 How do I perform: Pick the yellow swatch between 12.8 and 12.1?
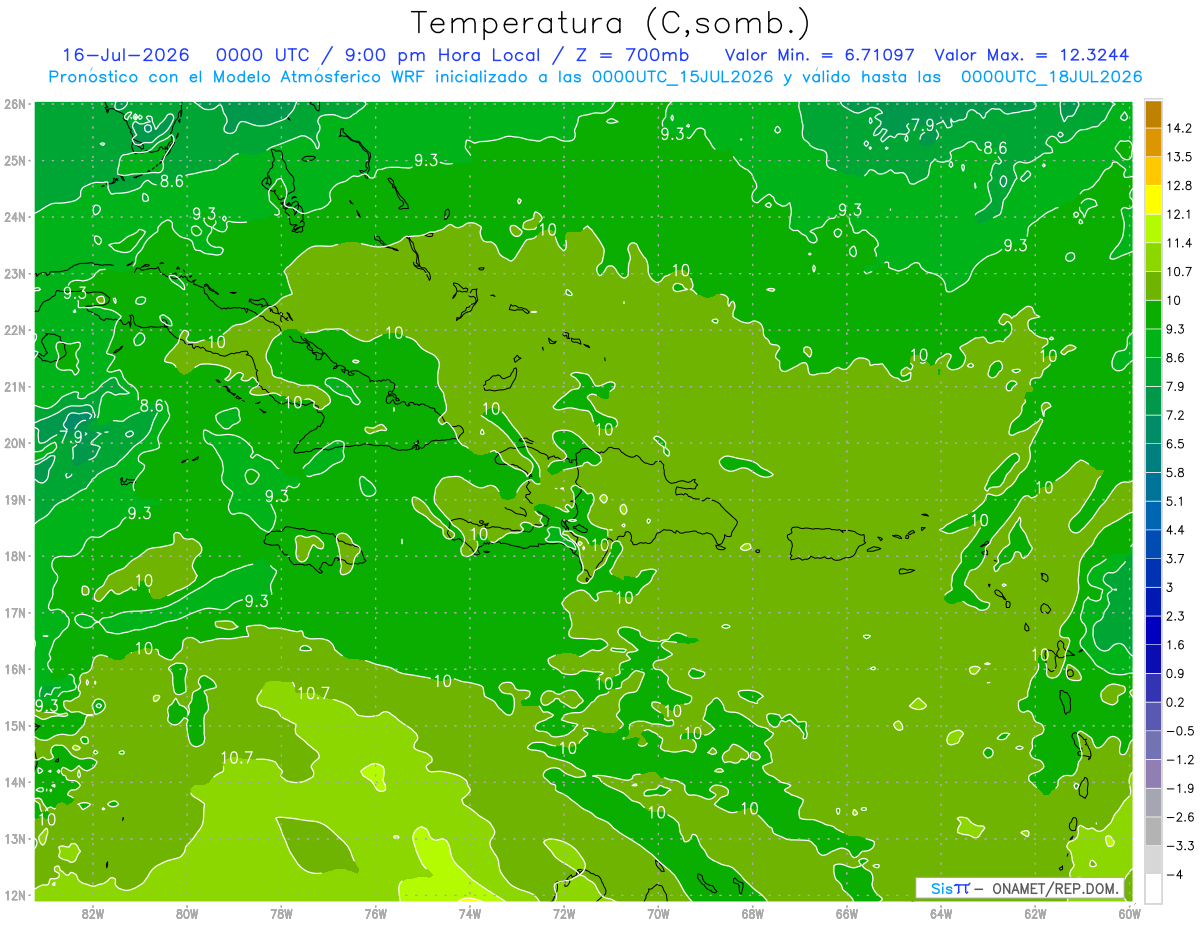point(1153,198)
